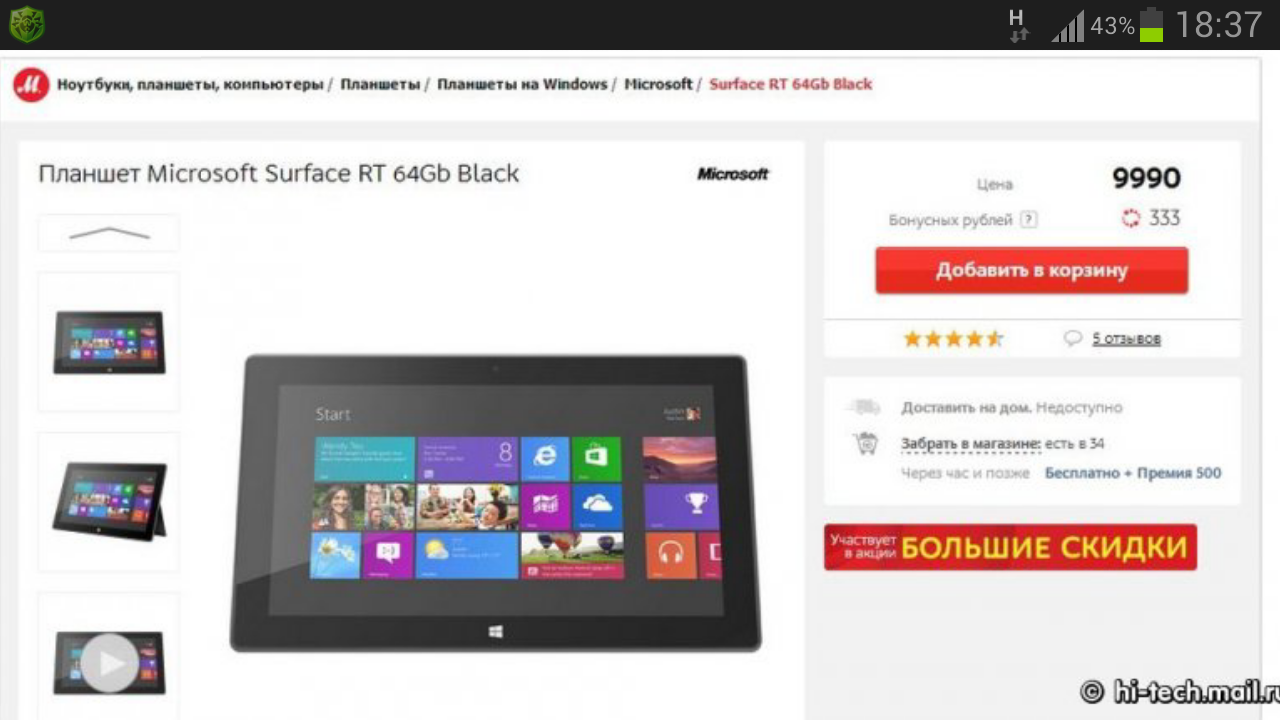Go to 'Ноутбуки, планшеты, компьютеры' breadcrumb
This screenshot has height=720, width=1280.
click(190, 85)
